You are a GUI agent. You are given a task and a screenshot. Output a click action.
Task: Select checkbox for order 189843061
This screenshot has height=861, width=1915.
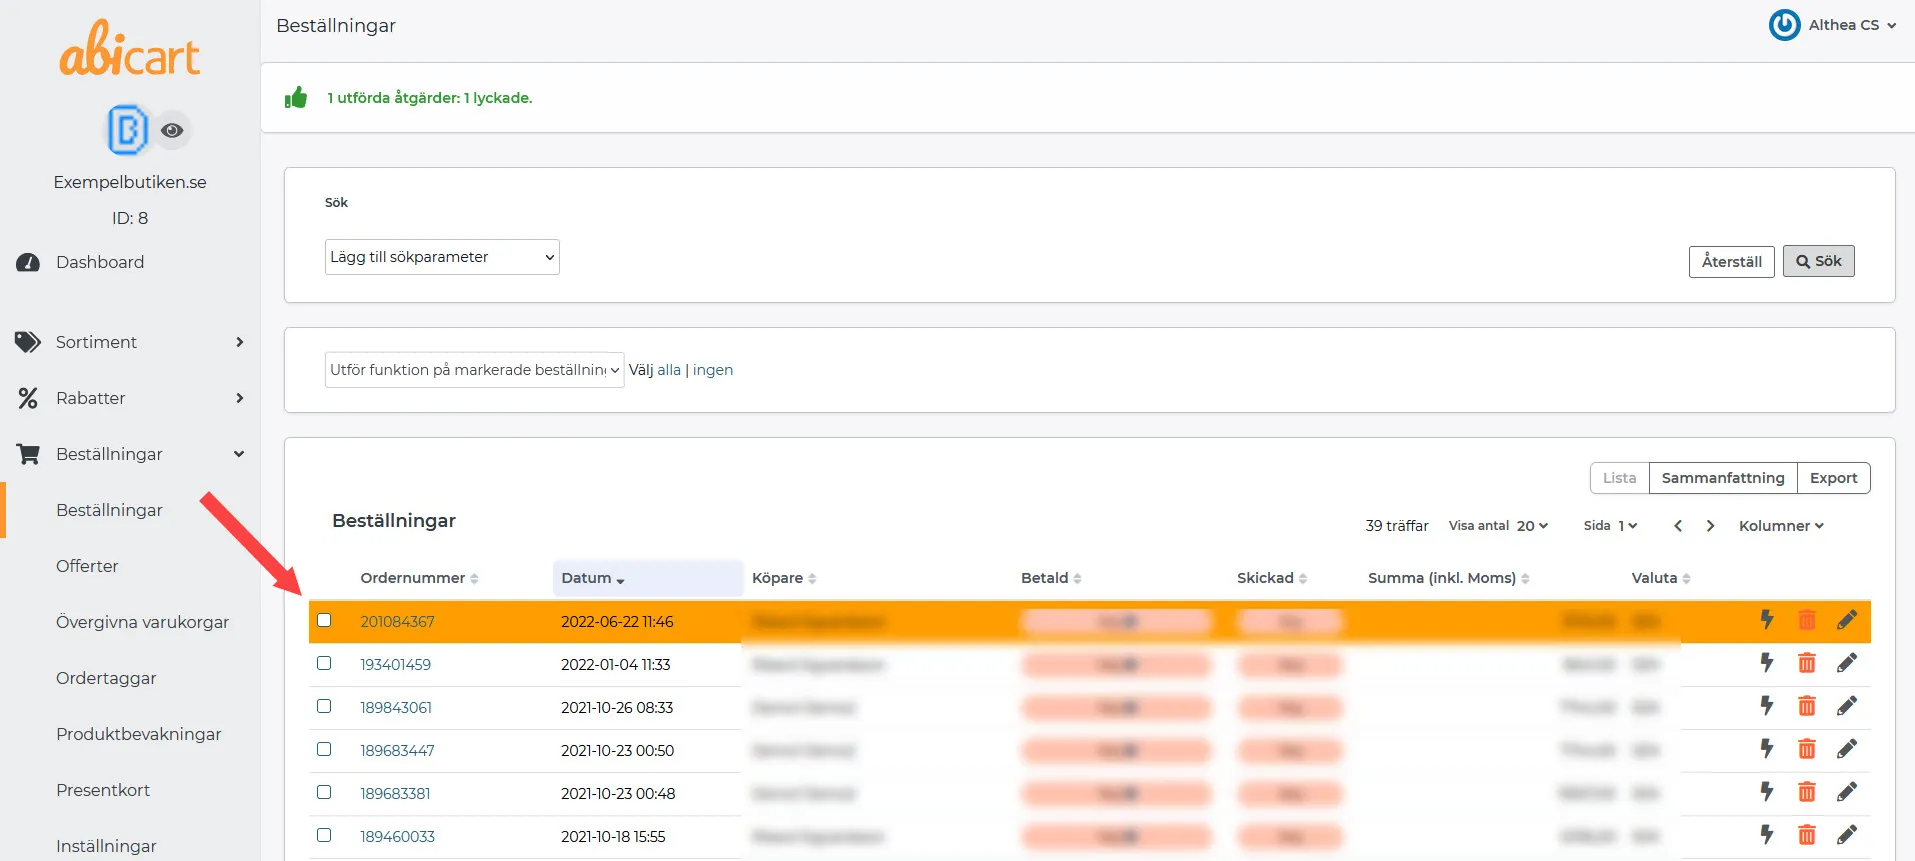tap(324, 706)
